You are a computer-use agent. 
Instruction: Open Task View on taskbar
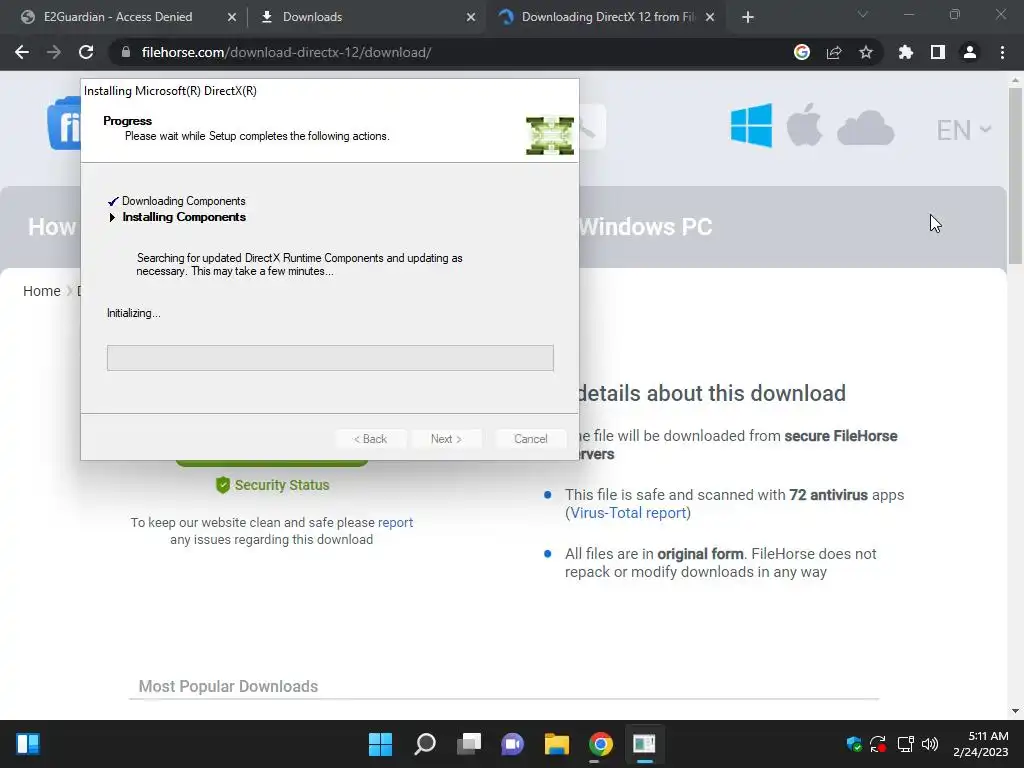pyautogui.click(x=469, y=744)
